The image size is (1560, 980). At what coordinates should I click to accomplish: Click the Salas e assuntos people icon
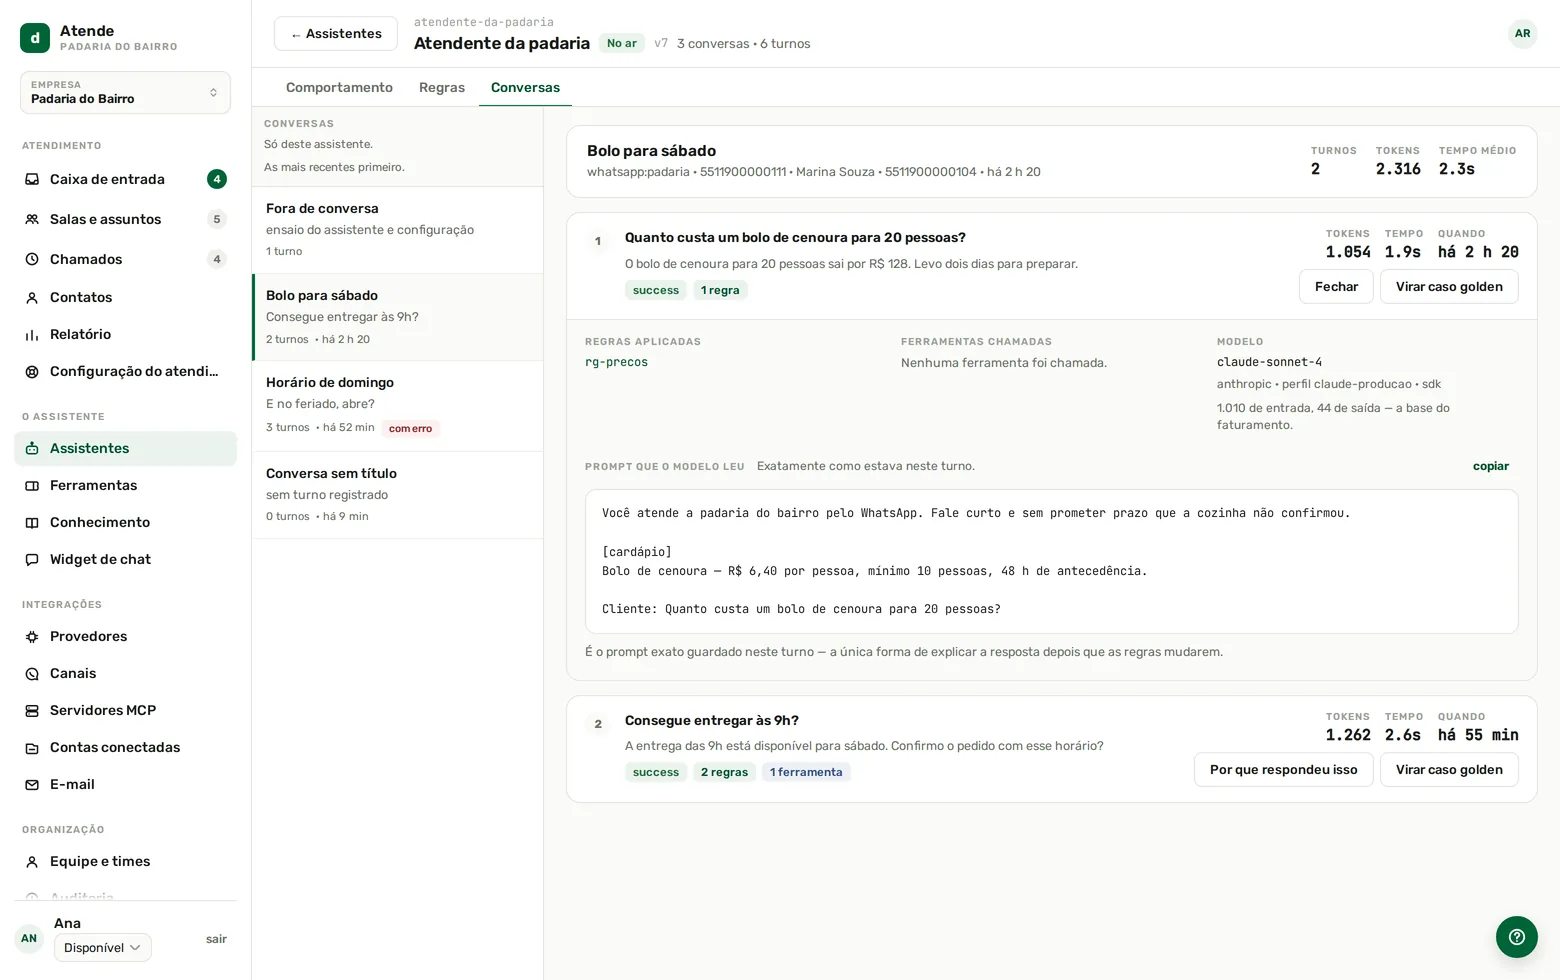pos(32,219)
